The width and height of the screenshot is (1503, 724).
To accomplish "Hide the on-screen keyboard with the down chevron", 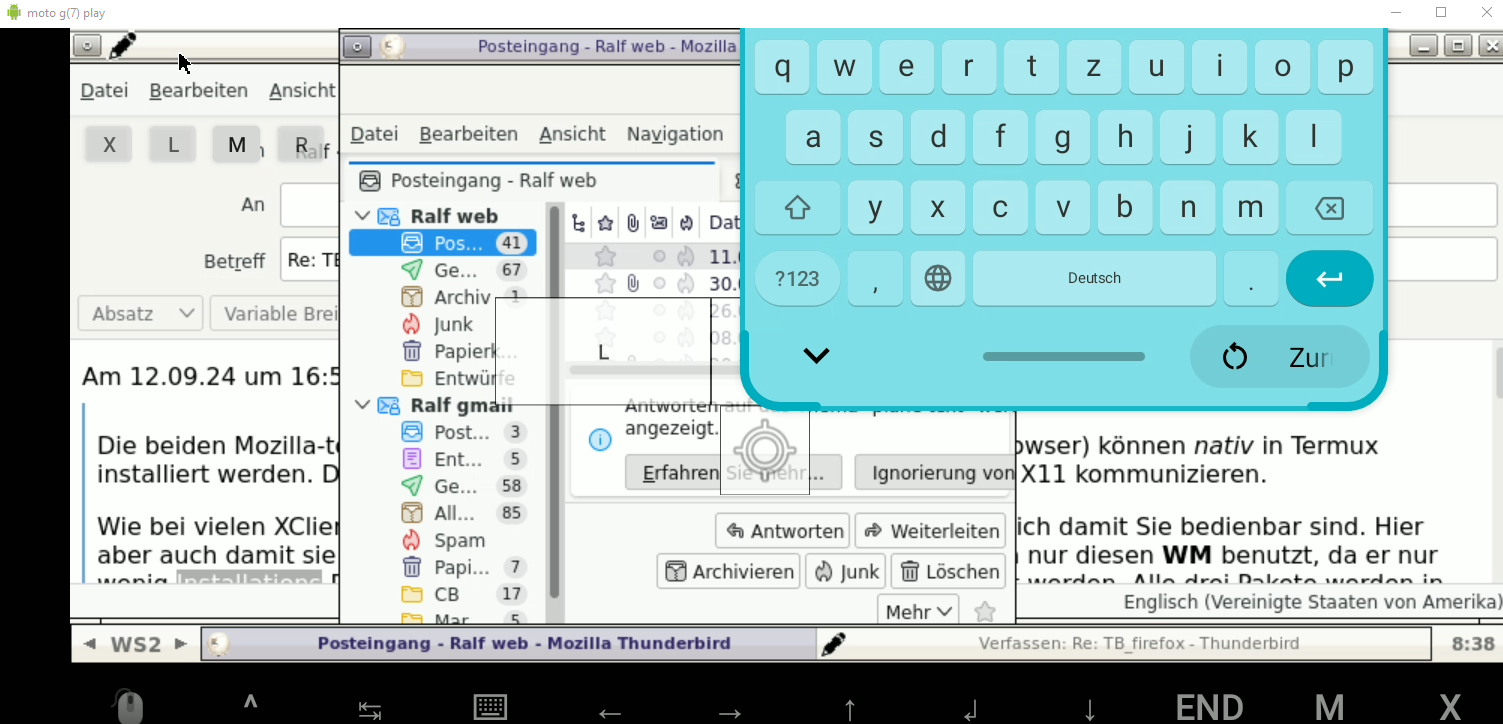I will tap(816, 356).
